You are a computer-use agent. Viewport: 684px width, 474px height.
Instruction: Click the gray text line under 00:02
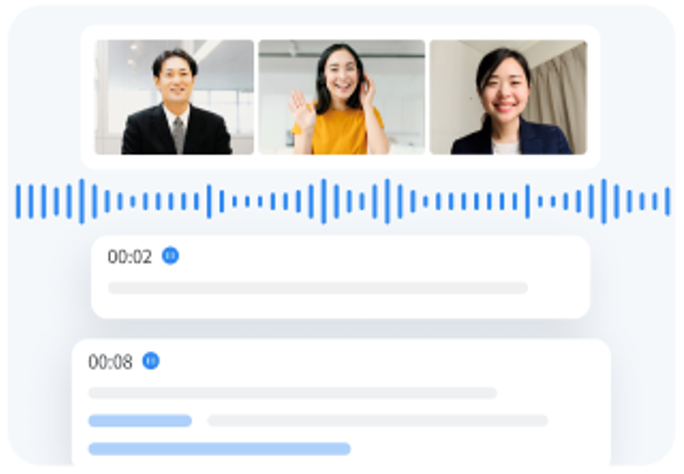click(318, 288)
